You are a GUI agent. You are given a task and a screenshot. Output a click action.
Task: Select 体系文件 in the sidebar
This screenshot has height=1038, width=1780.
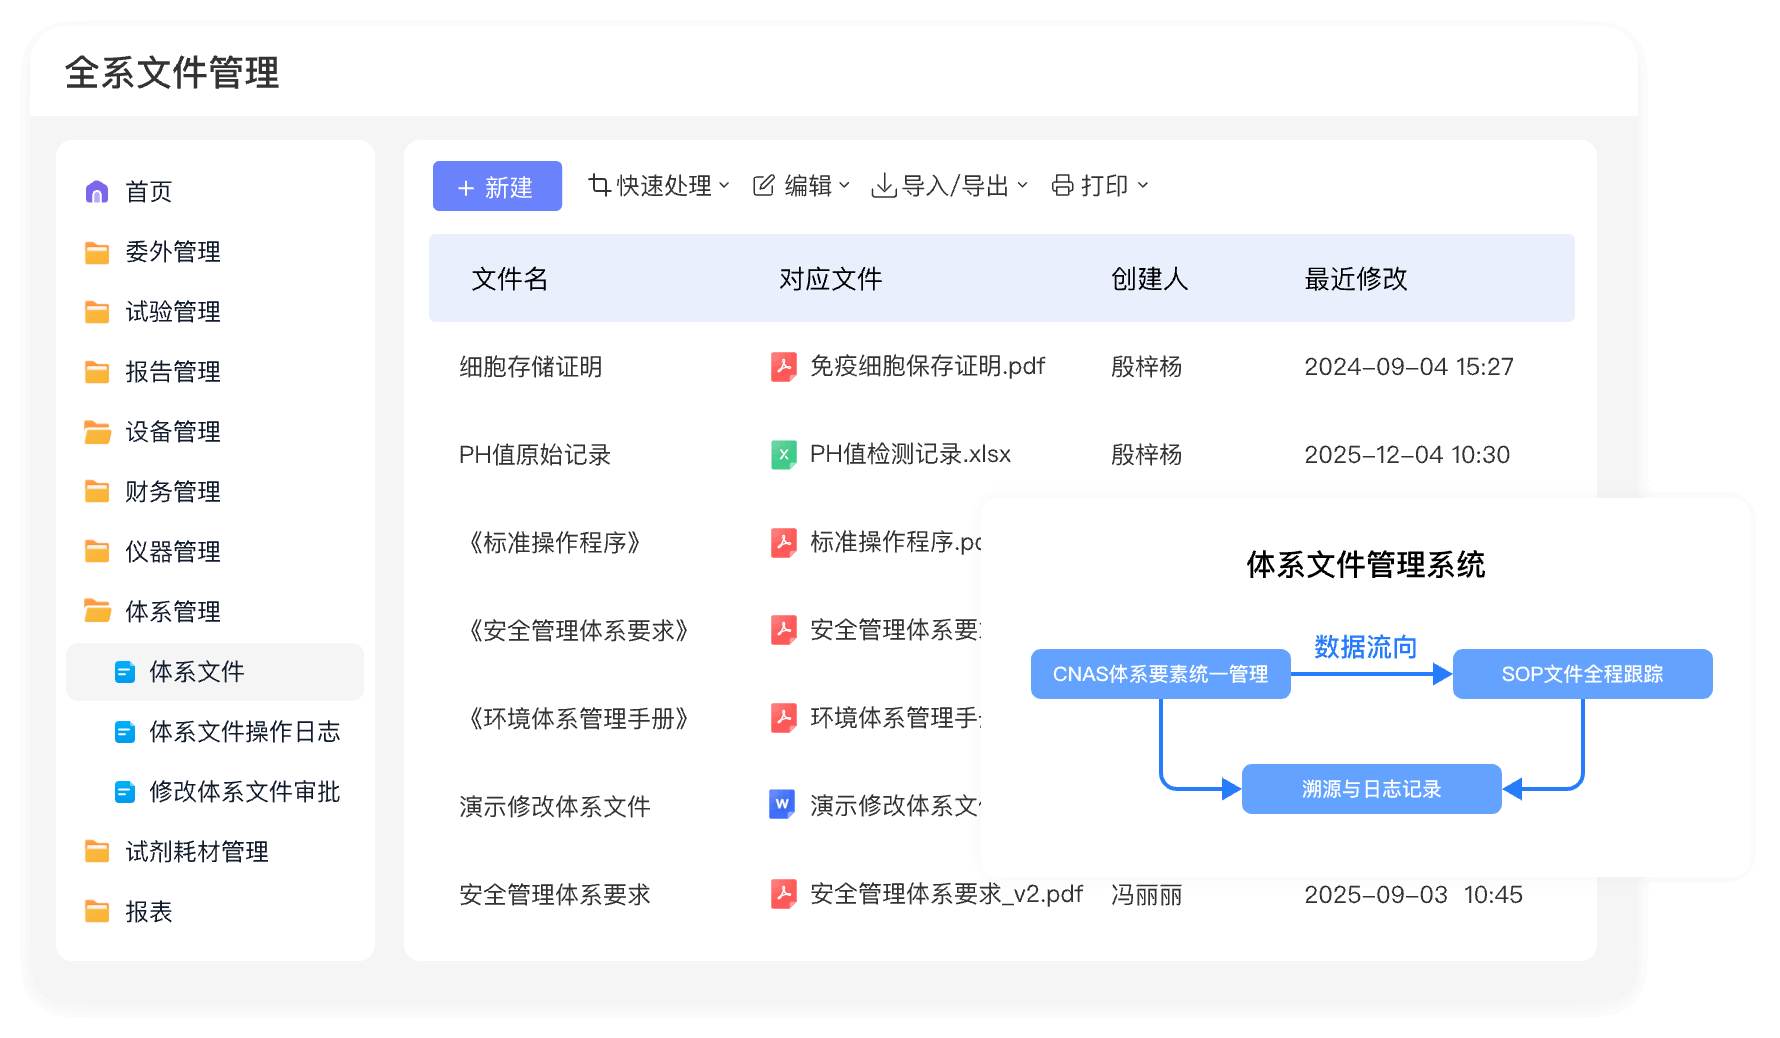[197, 672]
